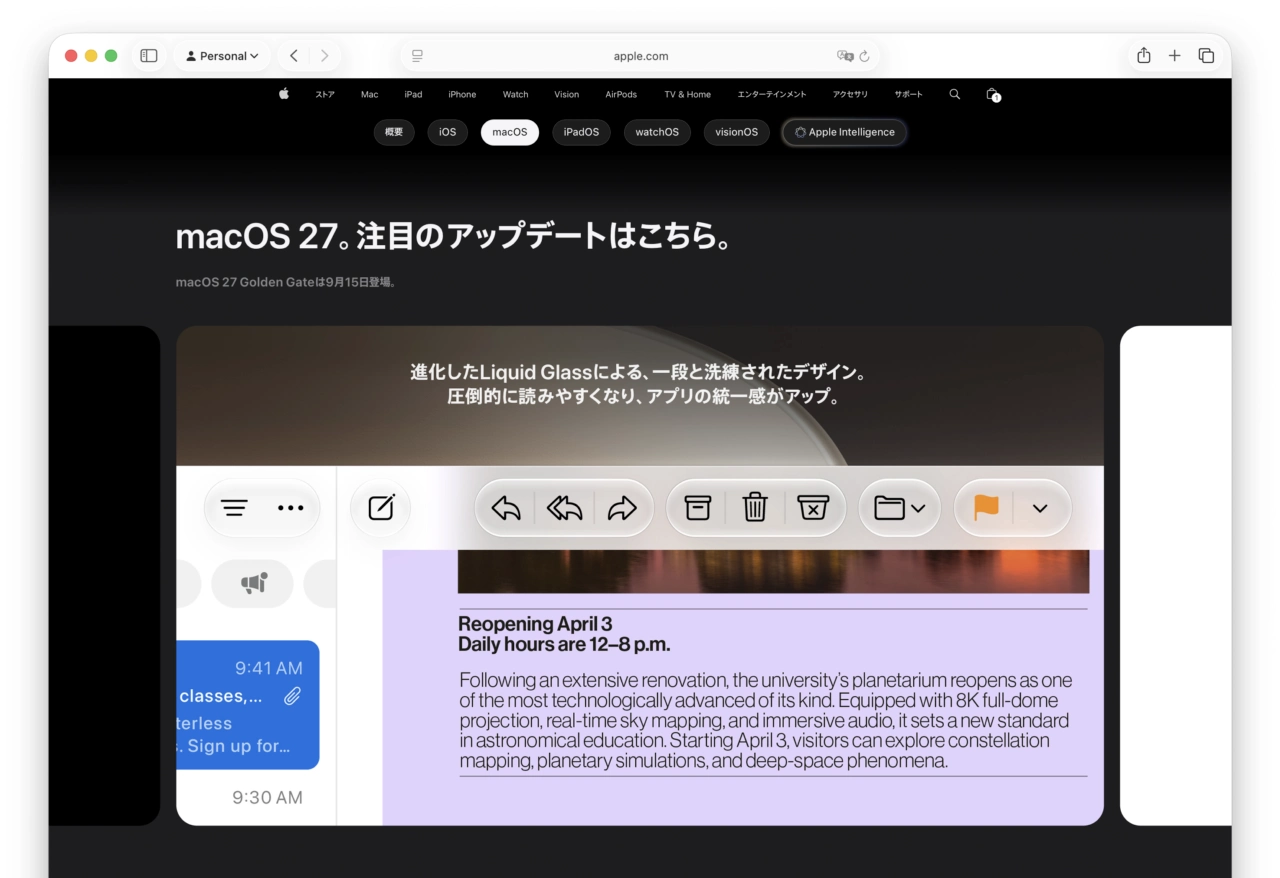Click the Reply arrow icon

click(506, 508)
